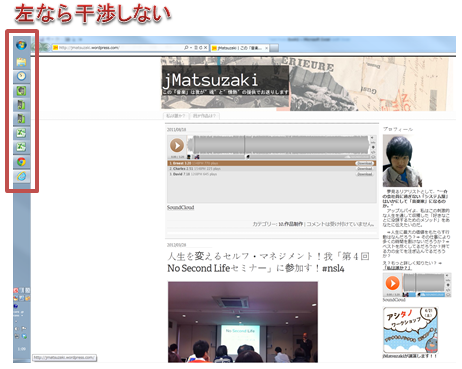Click the プロフィール sidebar heading
Screen dimensions: 462x369
pyautogui.click(x=398, y=129)
